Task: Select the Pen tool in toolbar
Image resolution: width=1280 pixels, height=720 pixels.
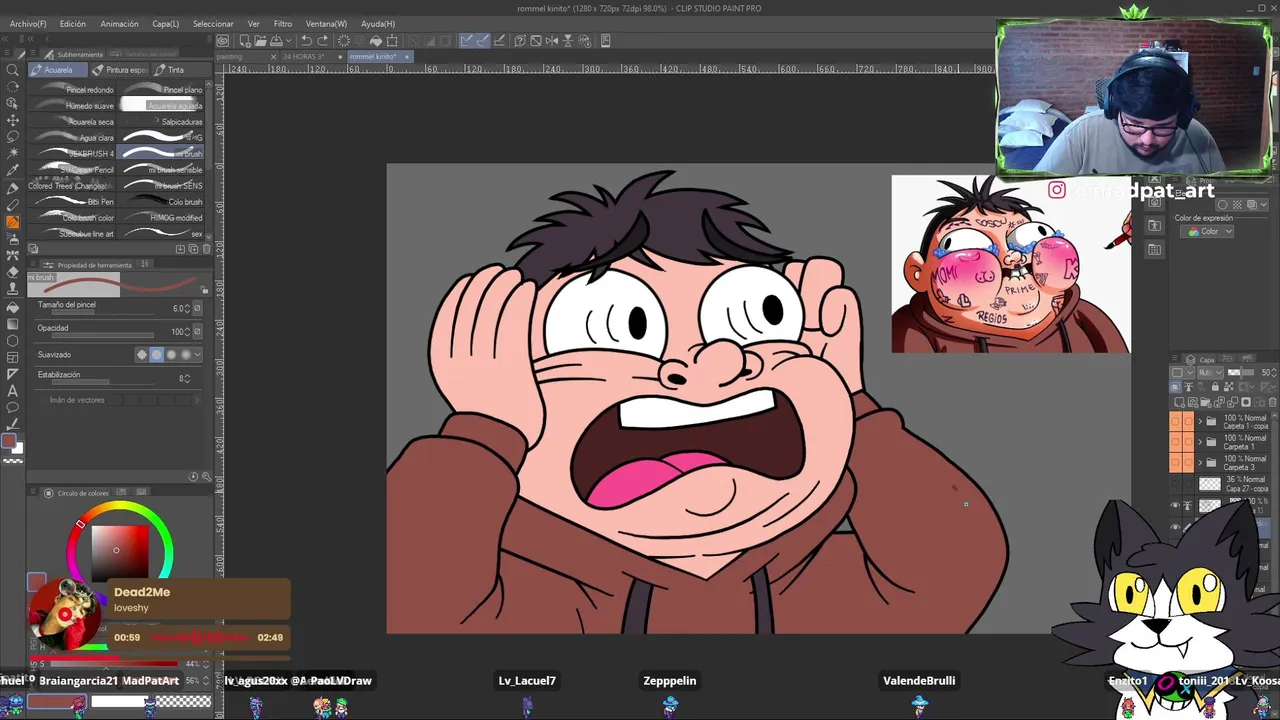Action: [x=12, y=188]
